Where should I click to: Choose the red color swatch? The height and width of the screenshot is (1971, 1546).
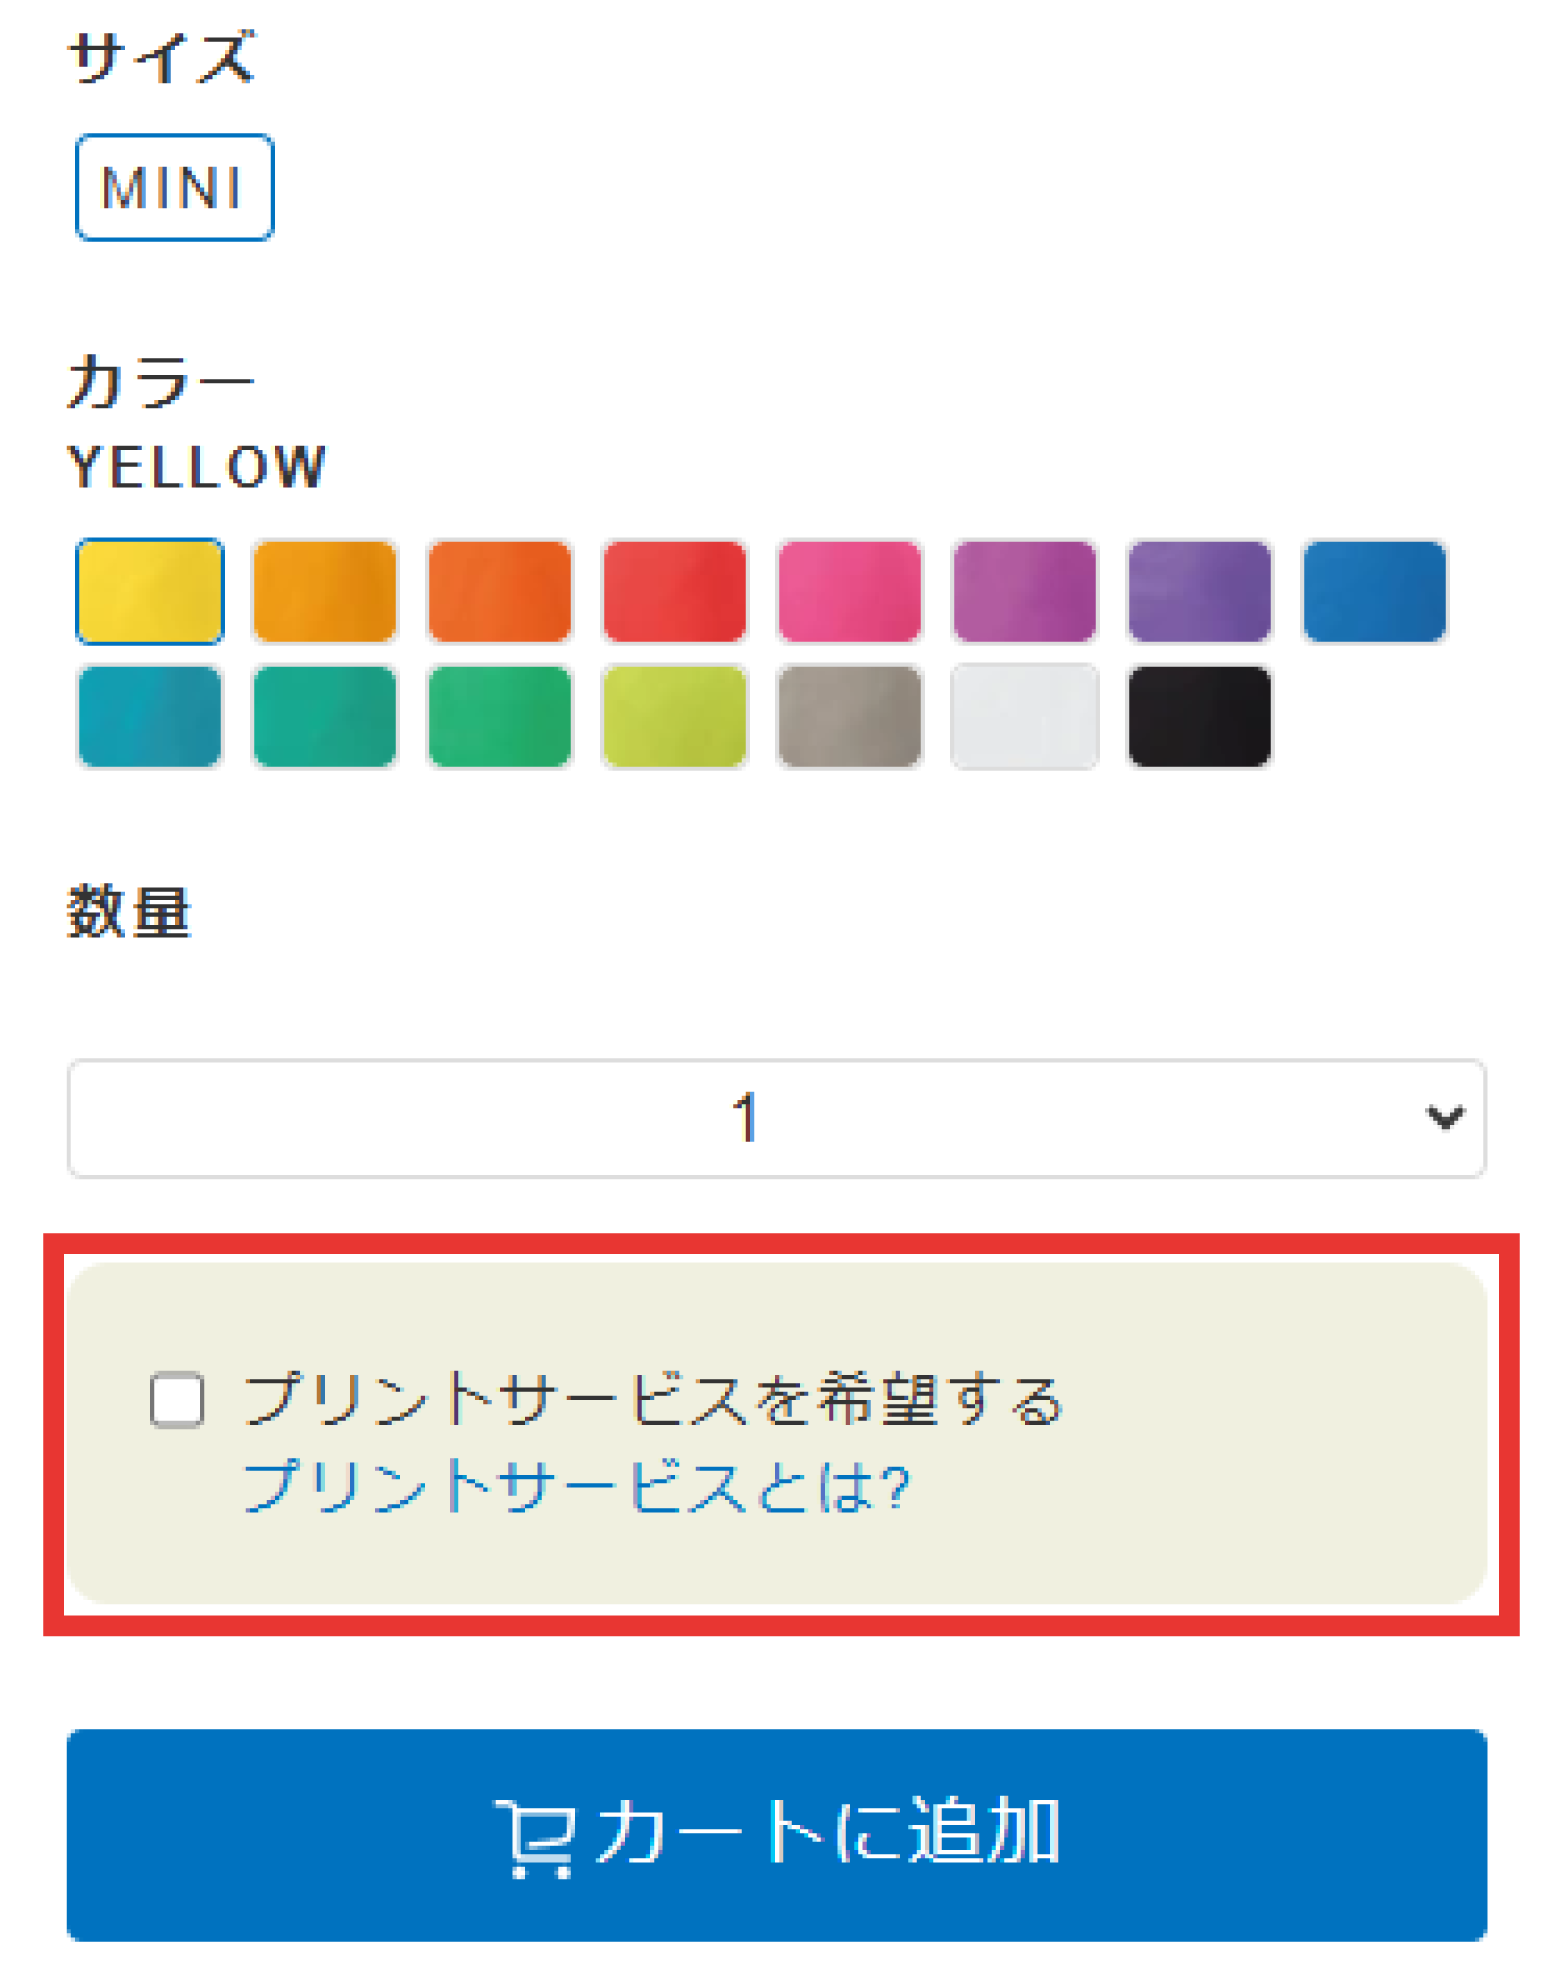[674, 590]
